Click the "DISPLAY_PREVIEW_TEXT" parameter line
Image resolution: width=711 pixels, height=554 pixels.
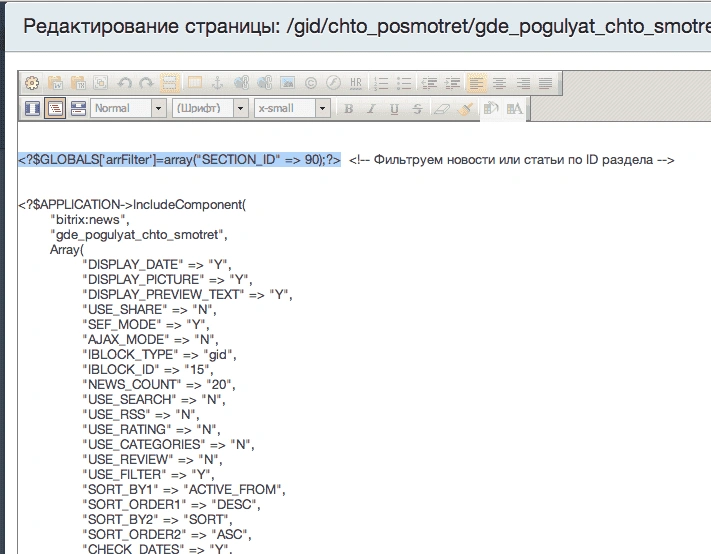click(x=187, y=294)
